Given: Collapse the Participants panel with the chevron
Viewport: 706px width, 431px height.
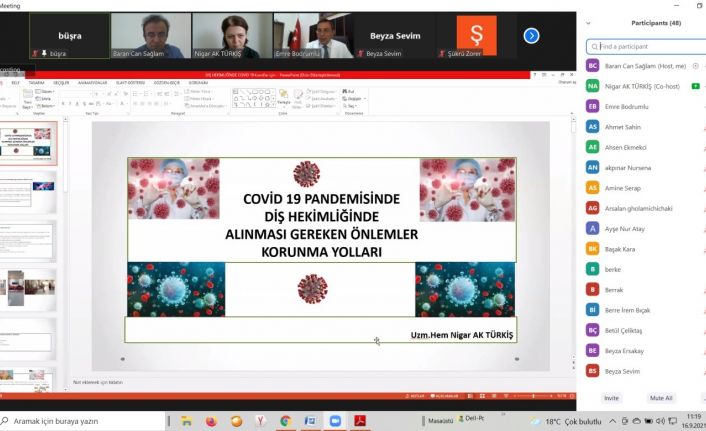Looking at the screenshot, I should click(591, 22).
